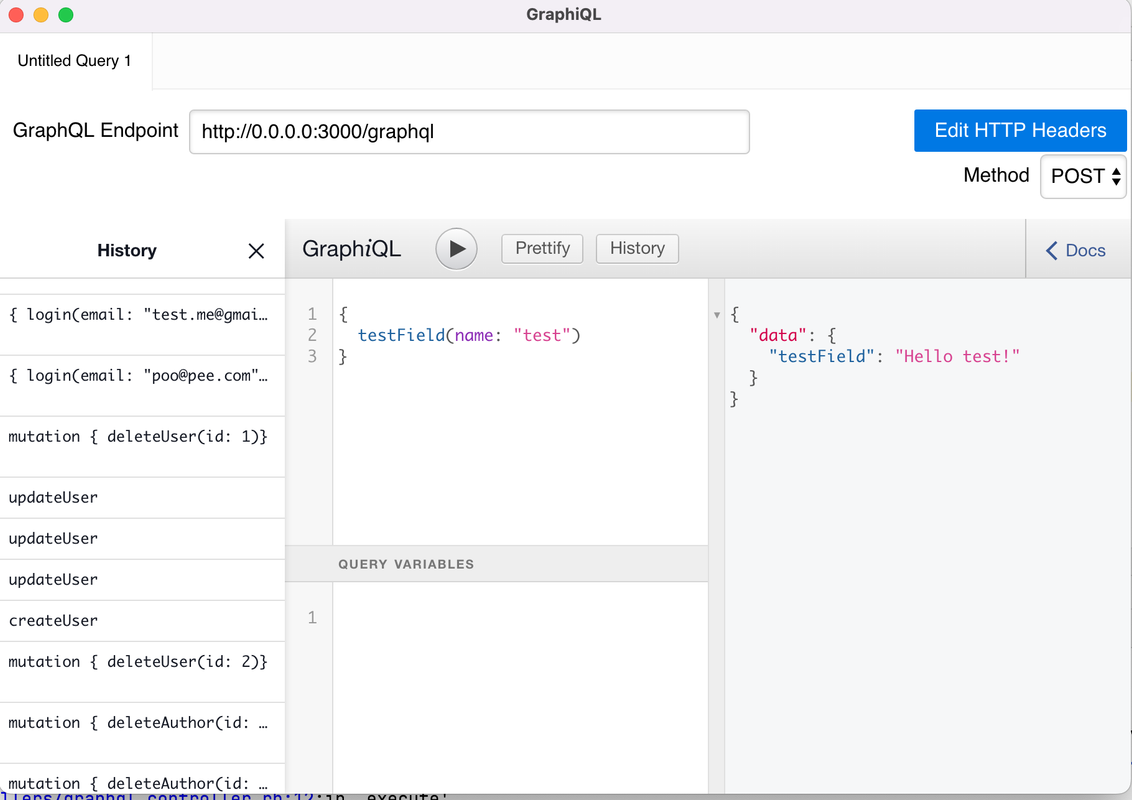Screen dimensions: 1132x800
Task: Toggle the History toolbar button
Action: point(637,248)
